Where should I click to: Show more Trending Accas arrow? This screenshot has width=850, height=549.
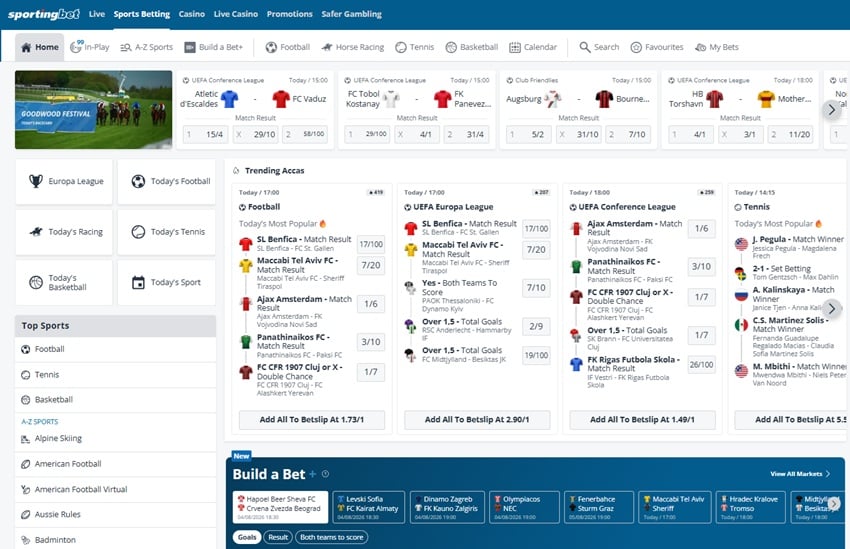pyautogui.click(x=832, y=308)
